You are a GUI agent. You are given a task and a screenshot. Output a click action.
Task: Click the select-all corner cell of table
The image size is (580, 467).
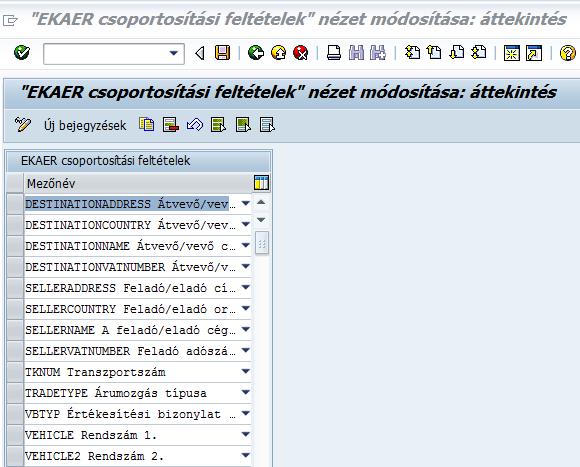tap(15, 183)
